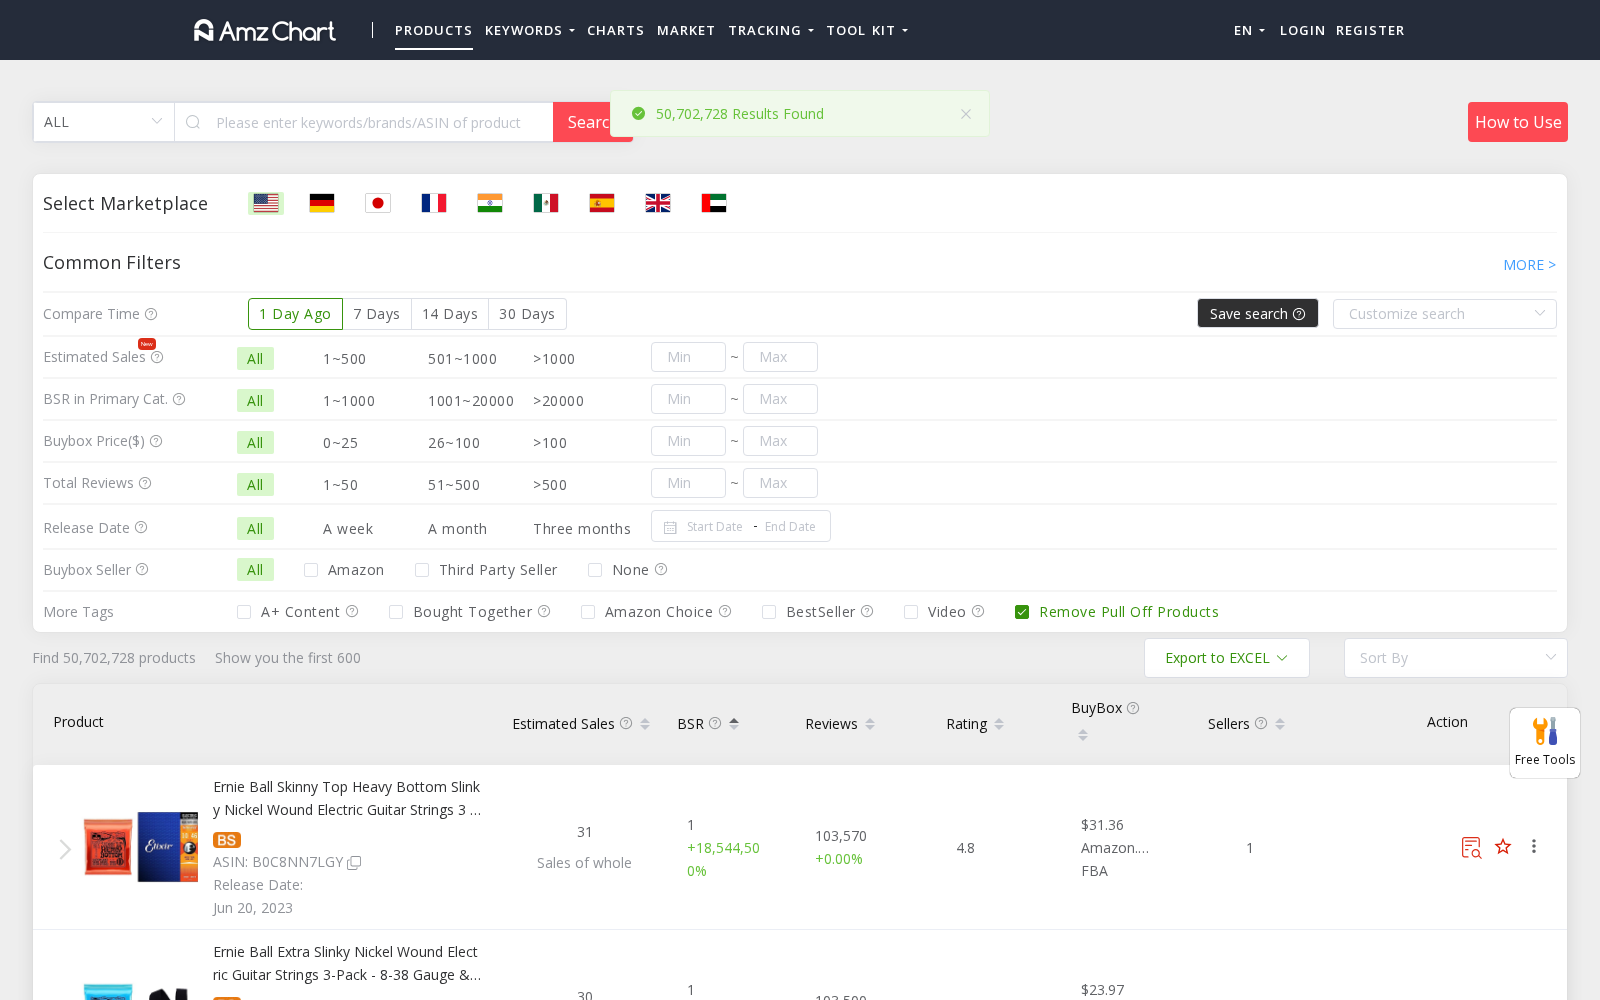This screenshot has height=1000, width=1600.
Task: Focus the keyword/brand/ASIN search field
Action: (364, 122)
